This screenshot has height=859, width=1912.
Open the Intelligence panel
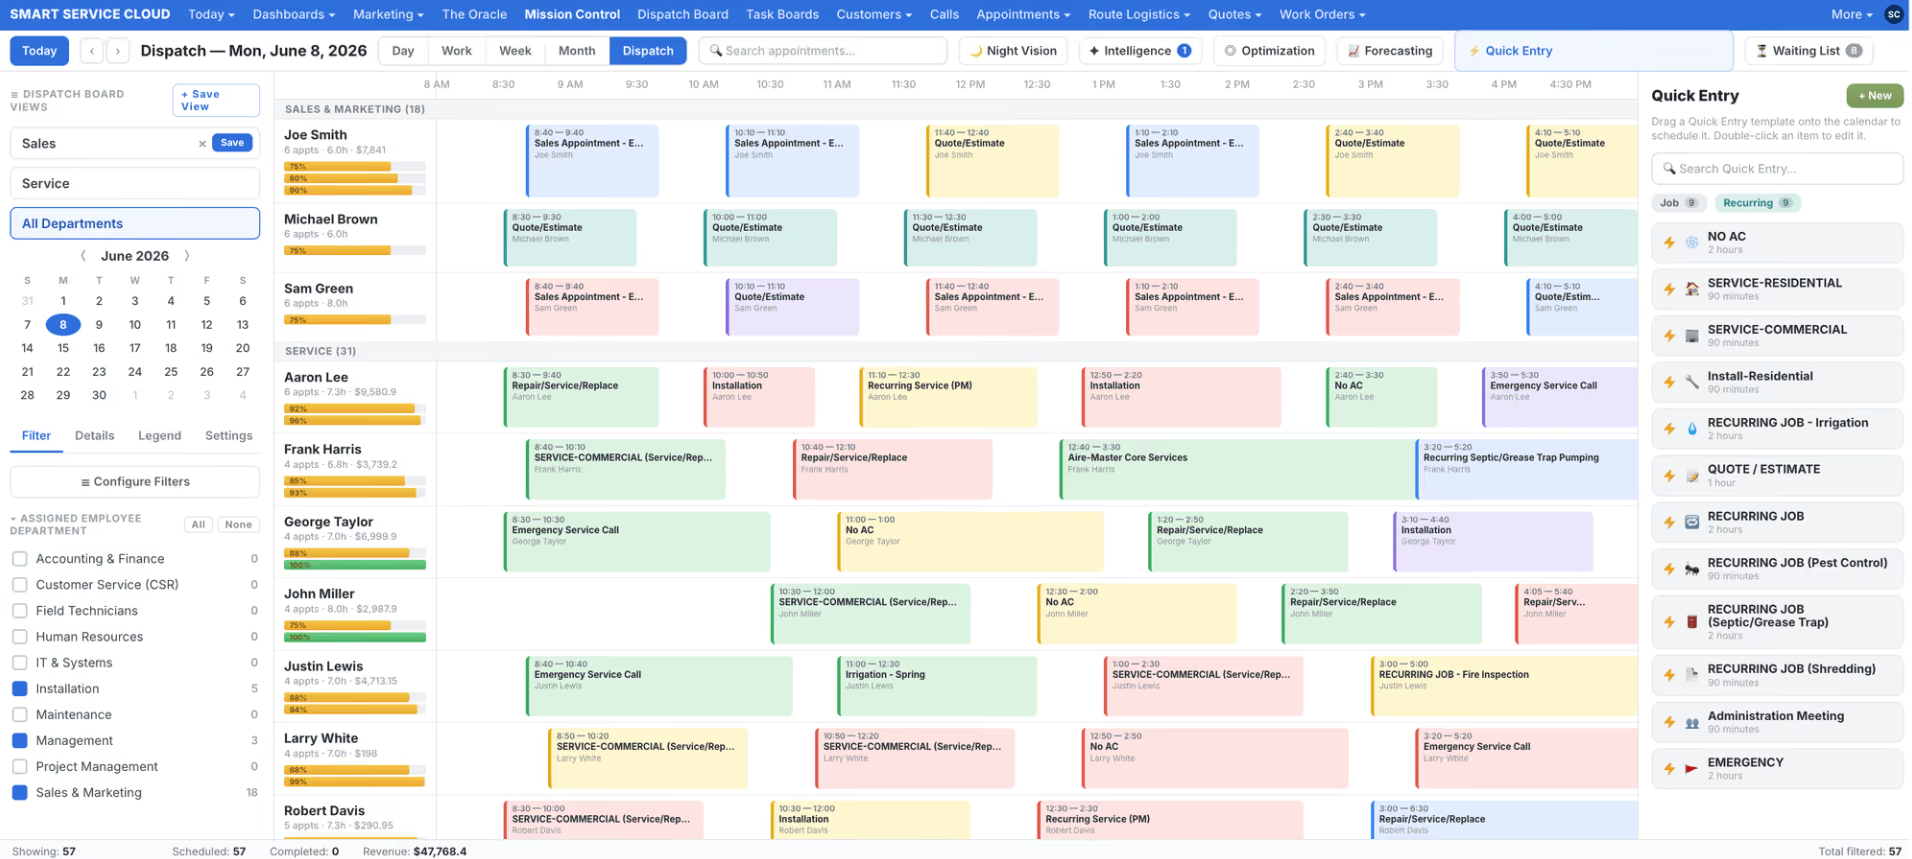[1139, 51]
